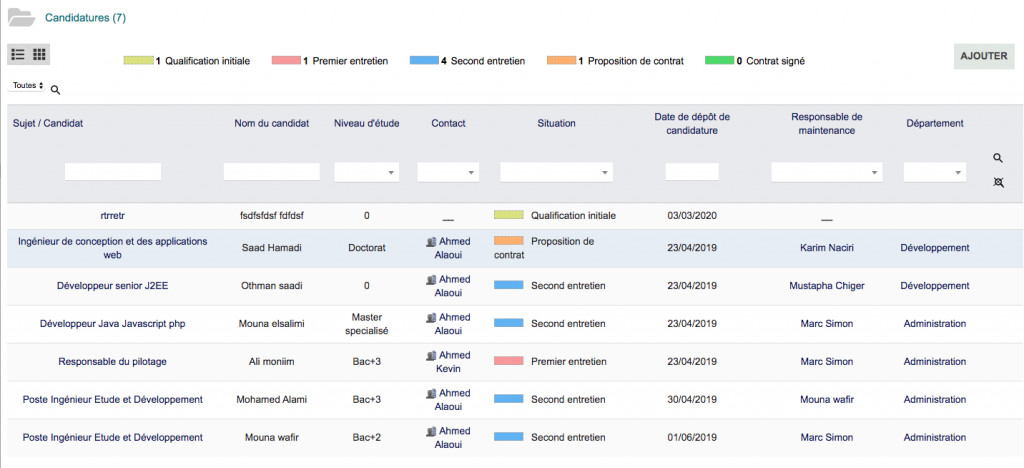Clear the column search filters

(x=998, y=183)
